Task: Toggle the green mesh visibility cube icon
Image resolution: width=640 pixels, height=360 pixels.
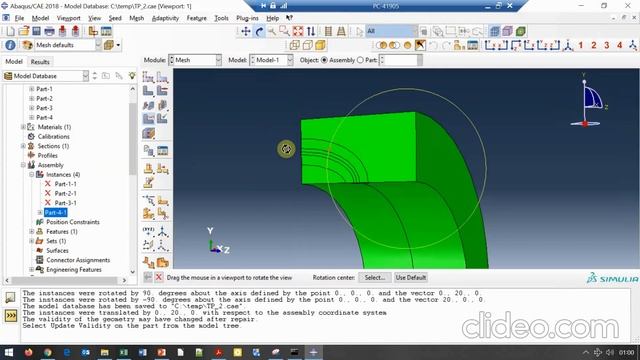Action: point(520,31)
